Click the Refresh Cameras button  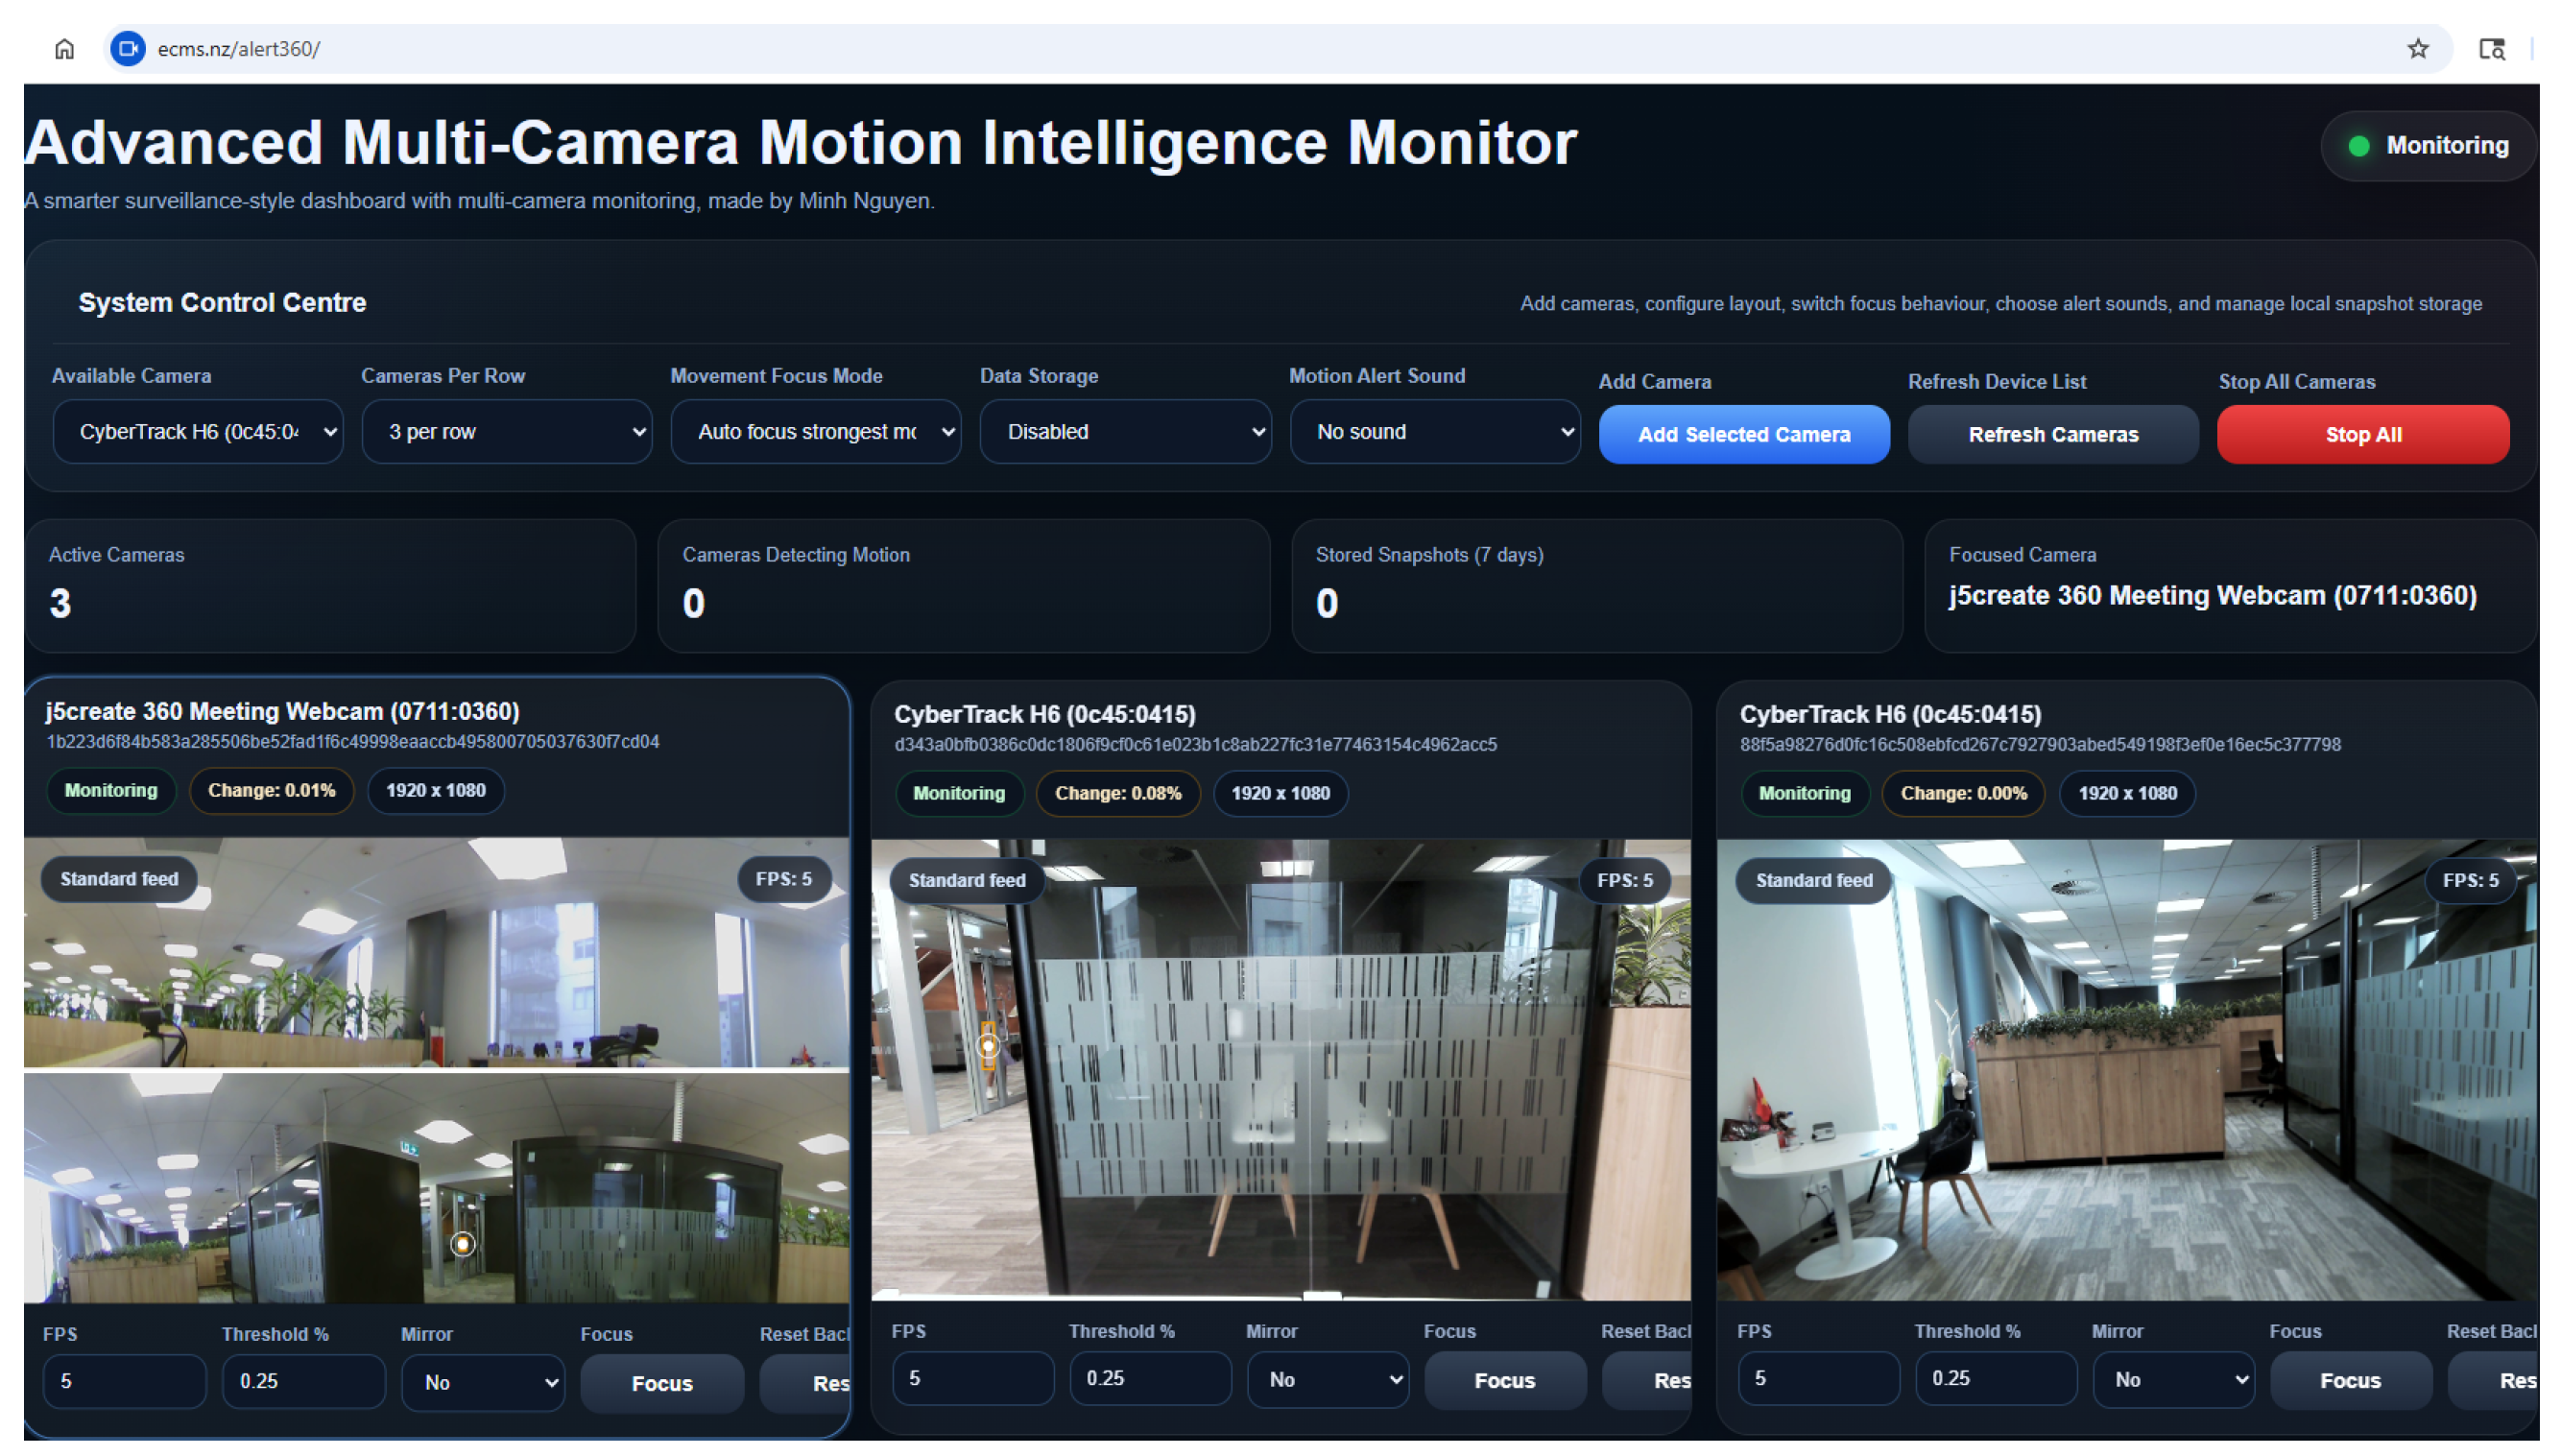[2053, 435]
